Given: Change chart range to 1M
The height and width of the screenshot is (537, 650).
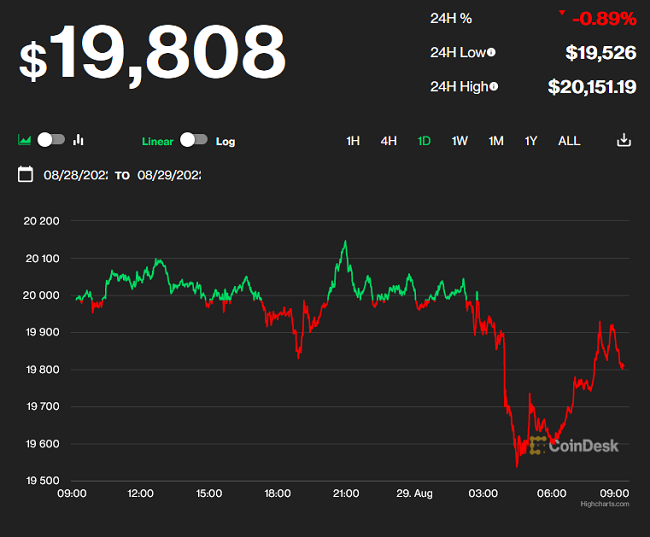Looking at the screenshot, I should pos(496,141).
